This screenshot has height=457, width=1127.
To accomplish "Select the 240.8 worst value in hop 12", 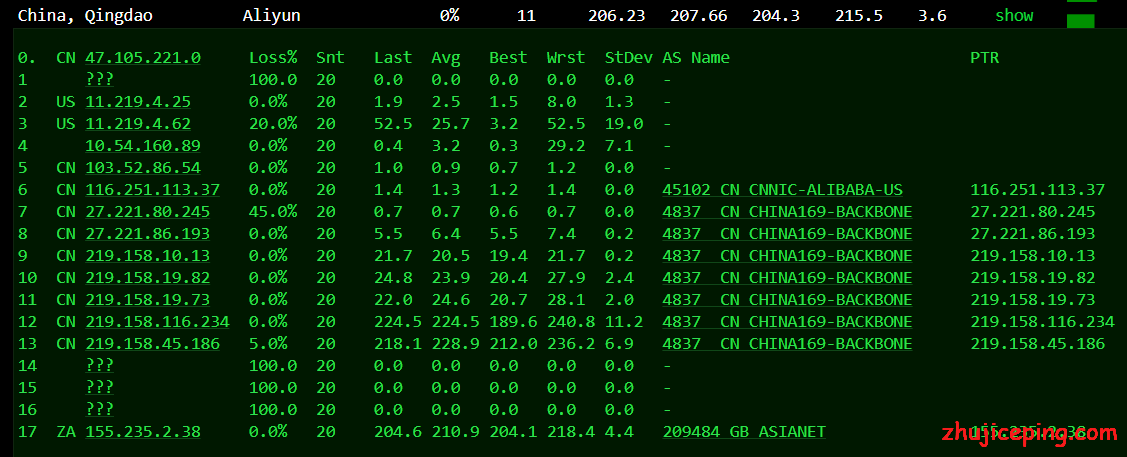I will [571, 321].
